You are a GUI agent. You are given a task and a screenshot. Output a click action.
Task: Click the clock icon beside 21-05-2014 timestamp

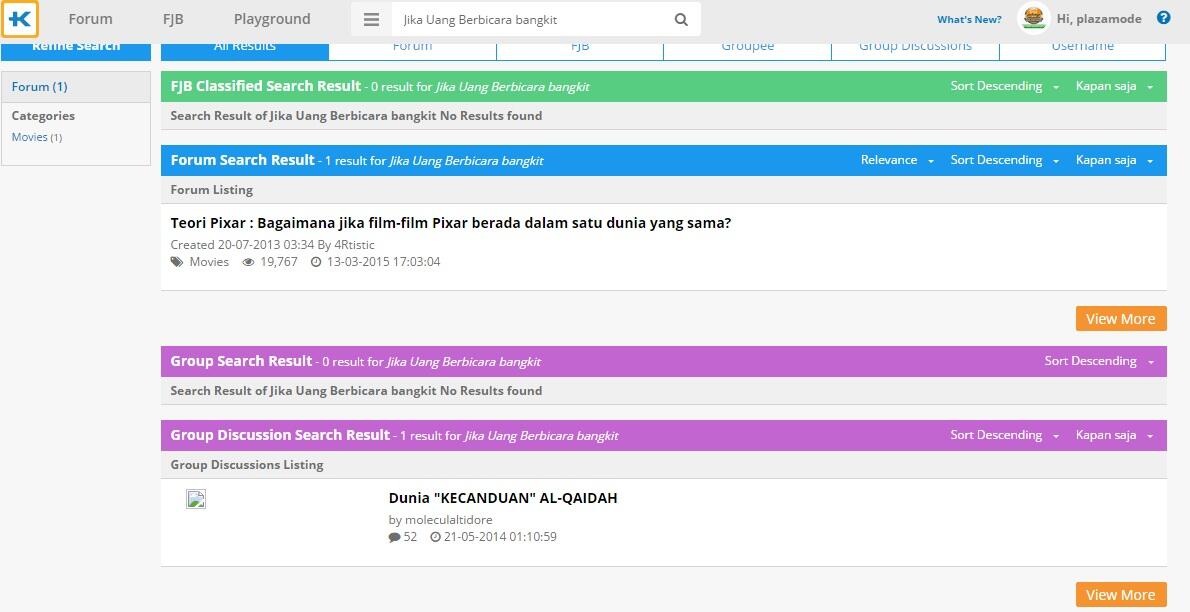pyautogui.click(x=436, y=536)
